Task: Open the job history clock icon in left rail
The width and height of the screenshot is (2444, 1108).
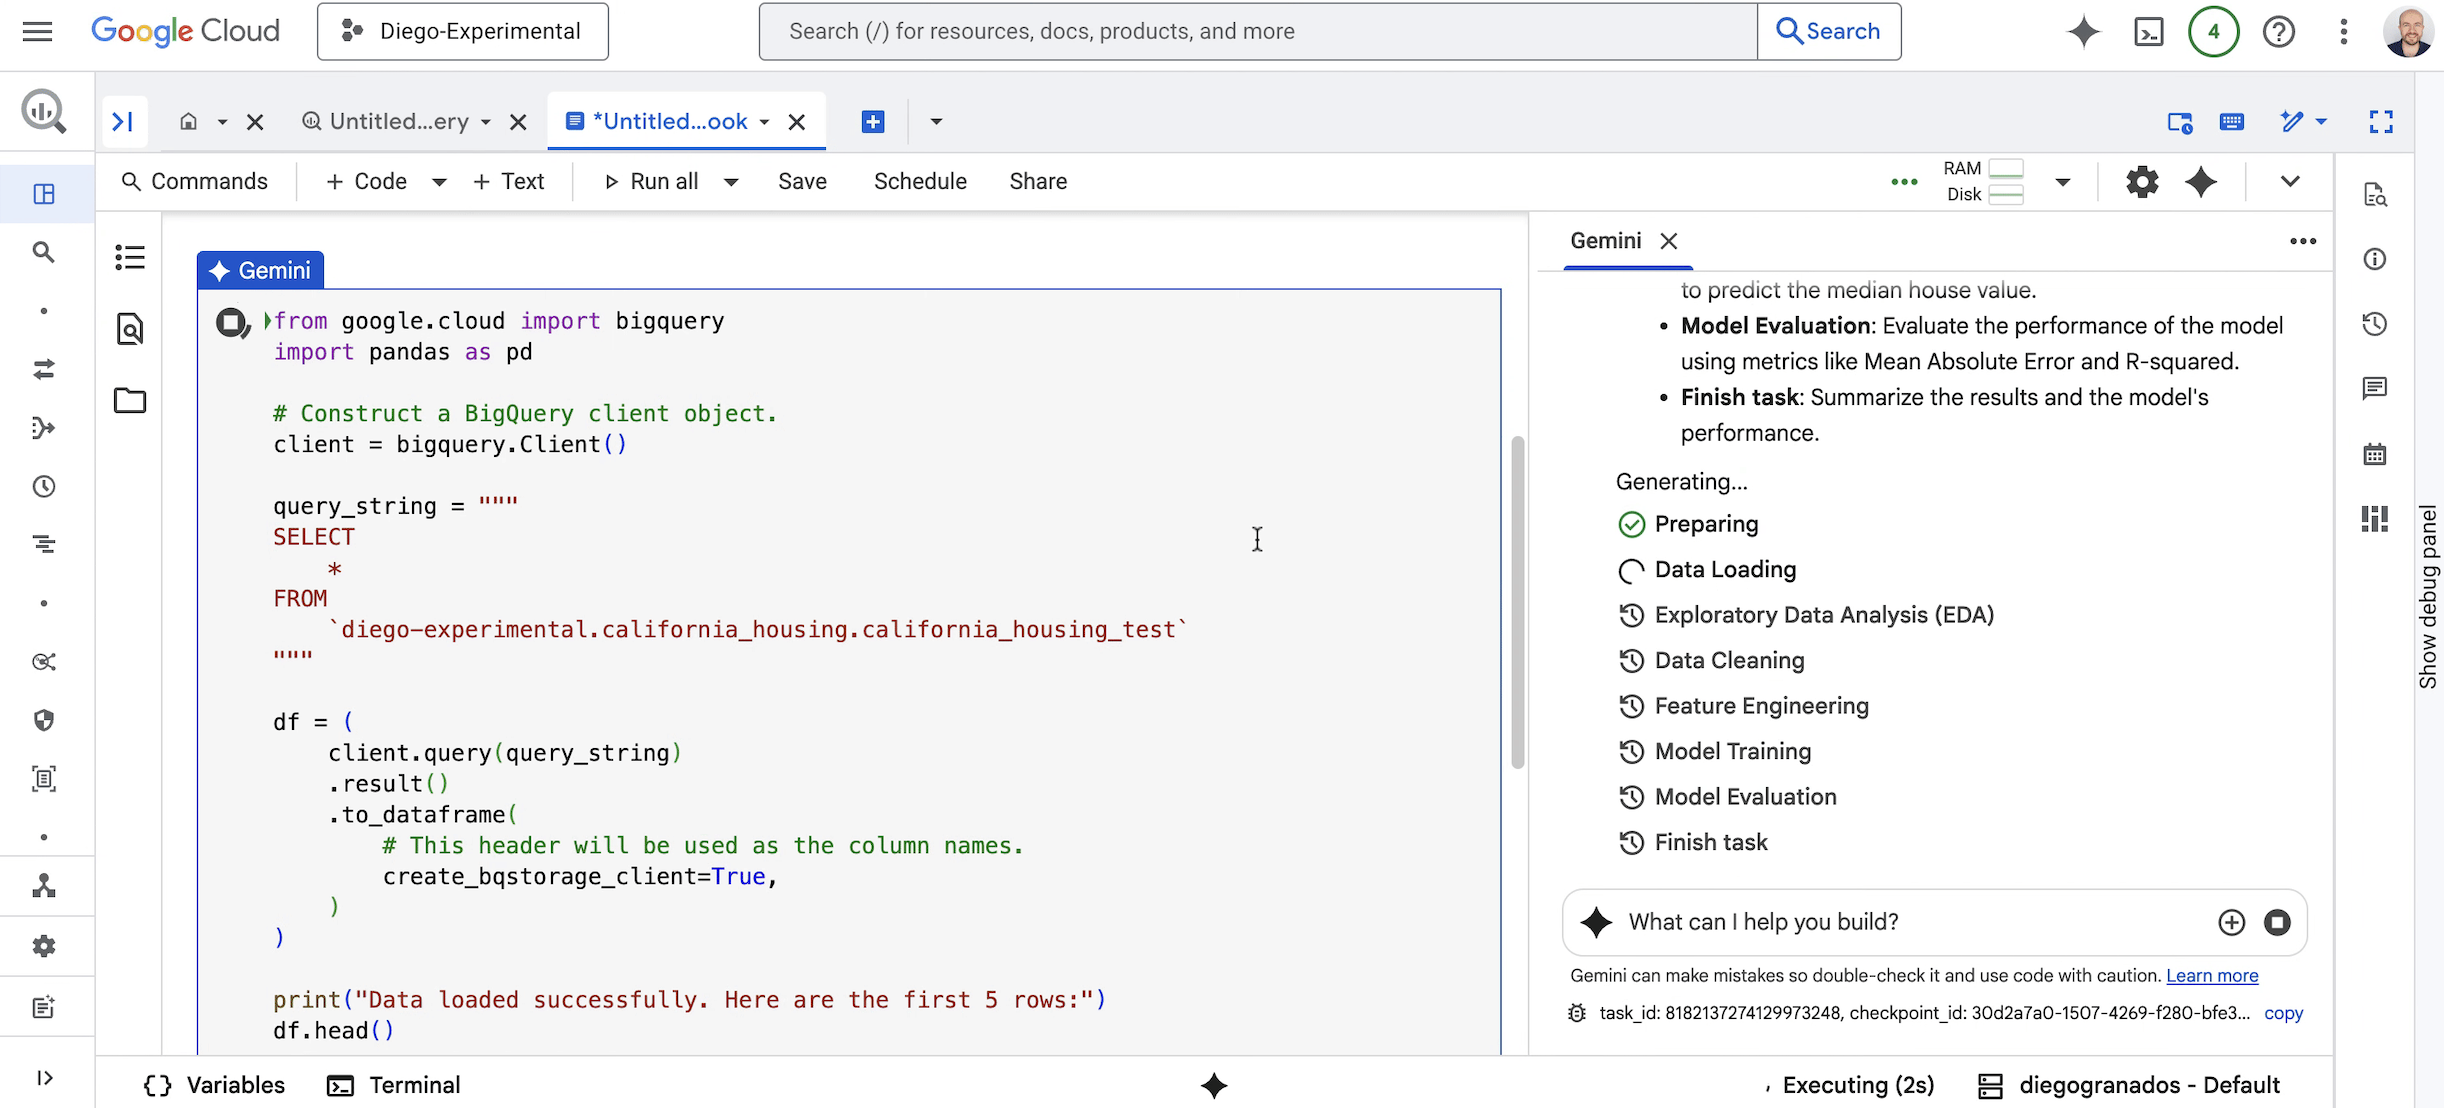Action: 44,487
